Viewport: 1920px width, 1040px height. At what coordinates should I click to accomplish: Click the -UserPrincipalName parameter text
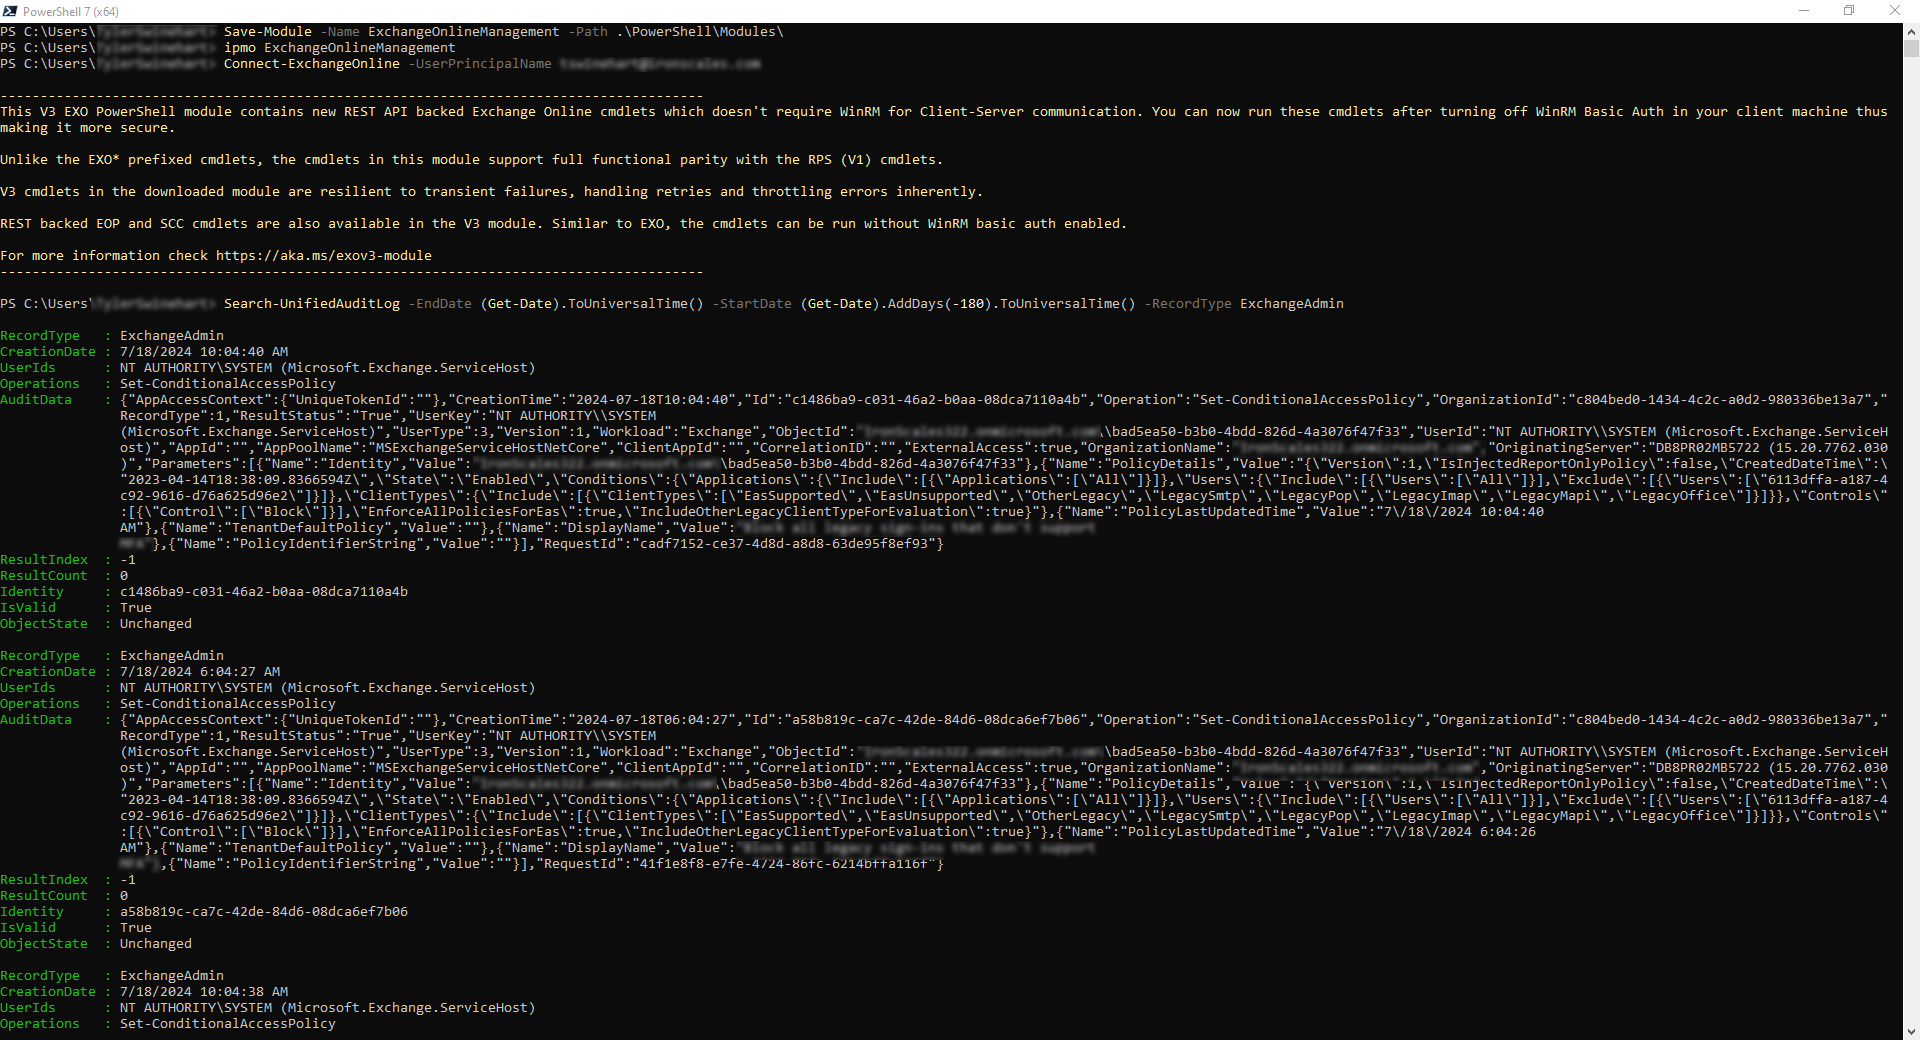(x=479, y=64)
